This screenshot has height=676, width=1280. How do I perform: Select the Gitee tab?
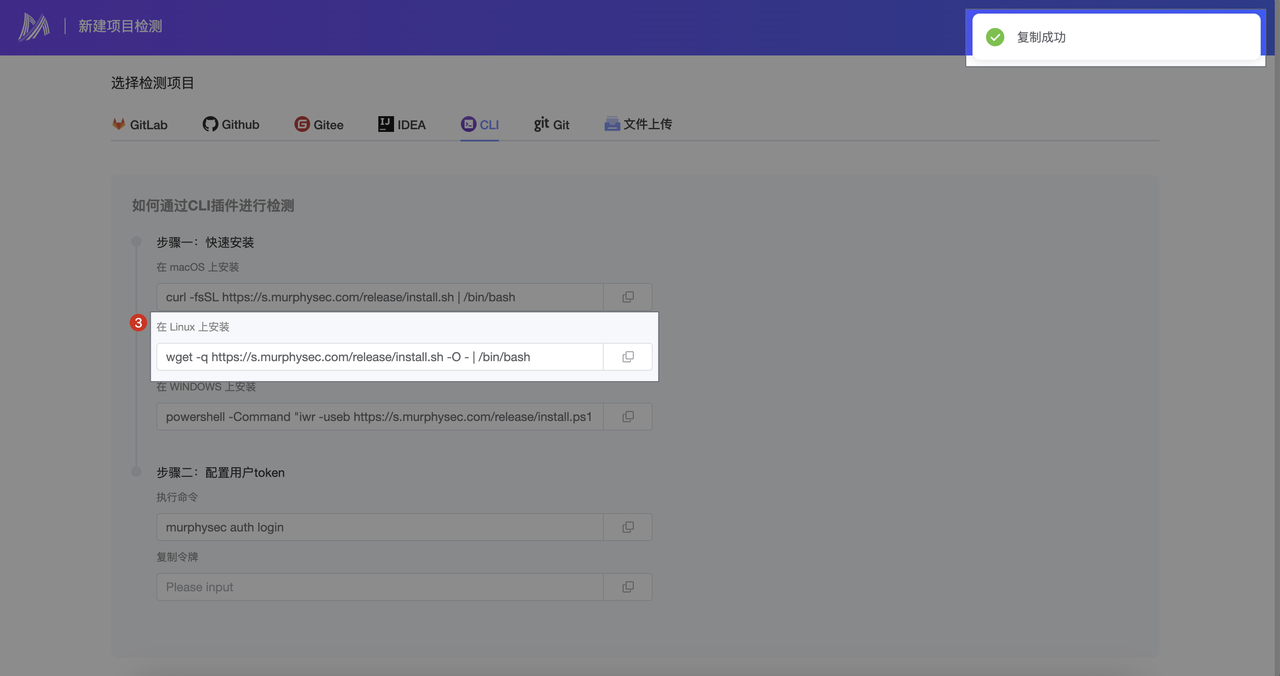pos(319,125)
